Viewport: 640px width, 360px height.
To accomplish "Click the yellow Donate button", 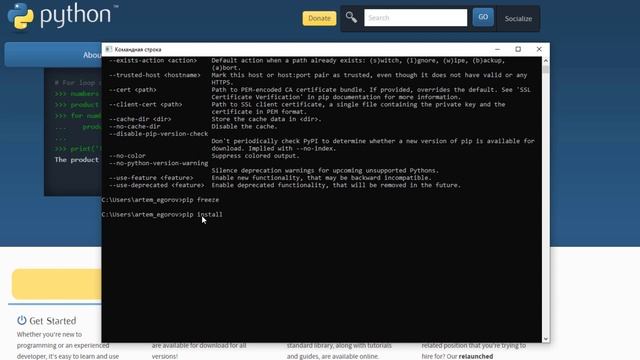I will (319, 18).
